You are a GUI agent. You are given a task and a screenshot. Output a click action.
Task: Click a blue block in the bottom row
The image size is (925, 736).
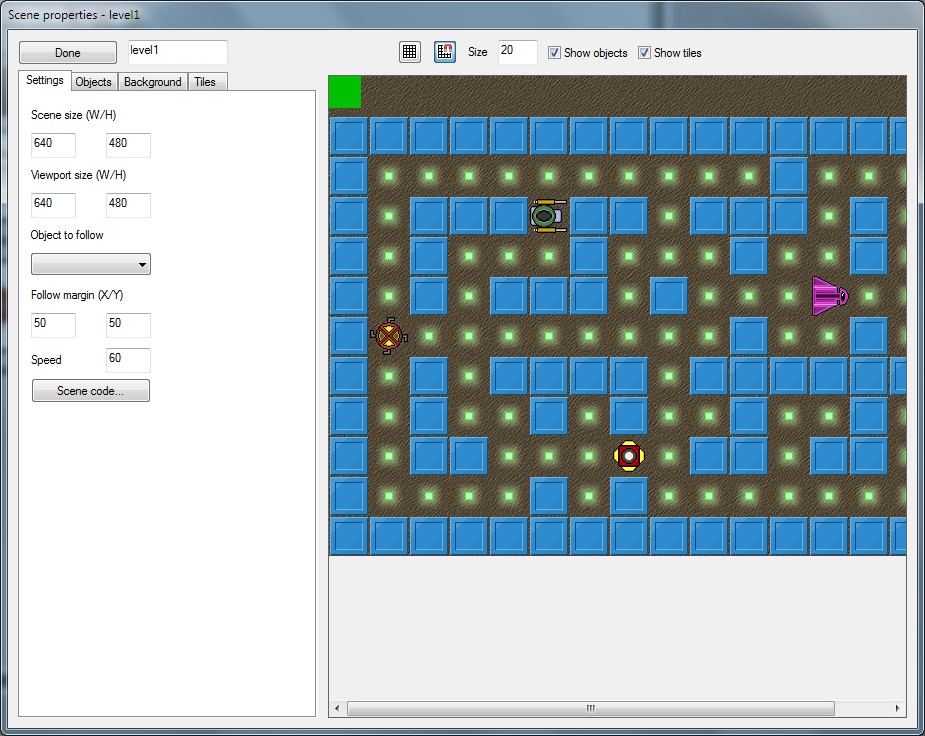[x=428, y=536]
